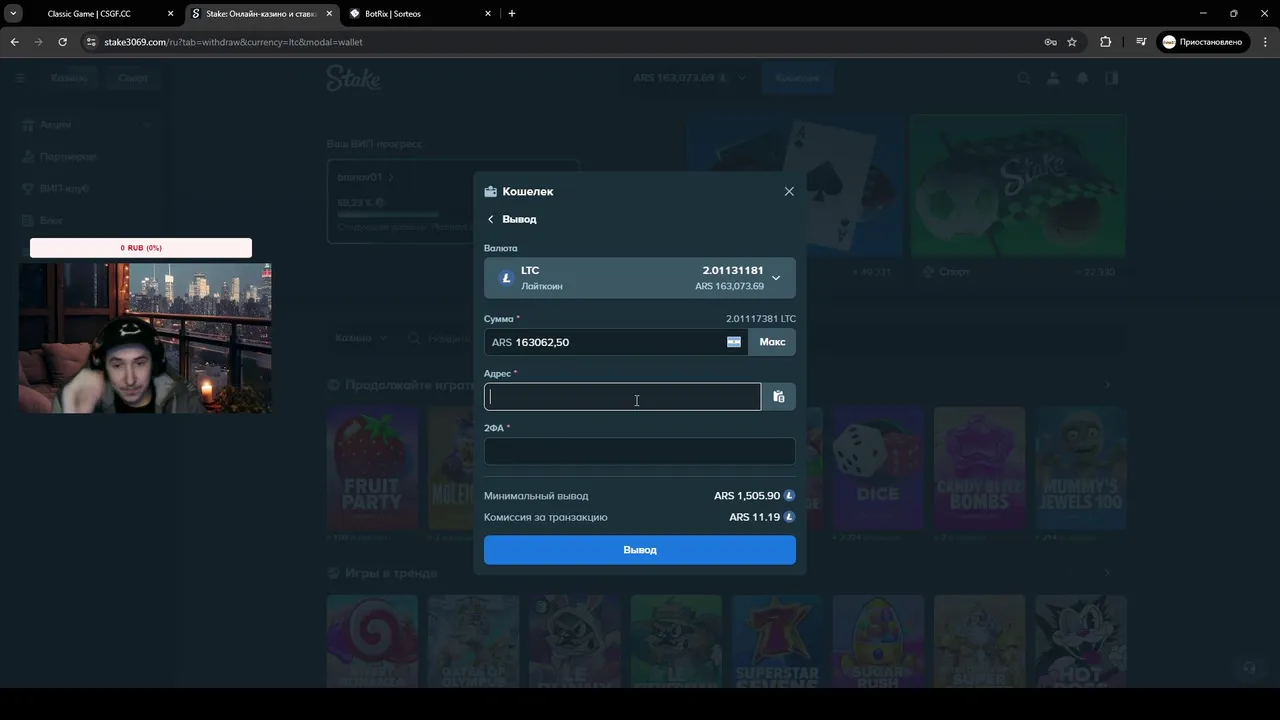1280x720 pixels.
Task: Open browser extensions menu
Action: (1105, 42)
